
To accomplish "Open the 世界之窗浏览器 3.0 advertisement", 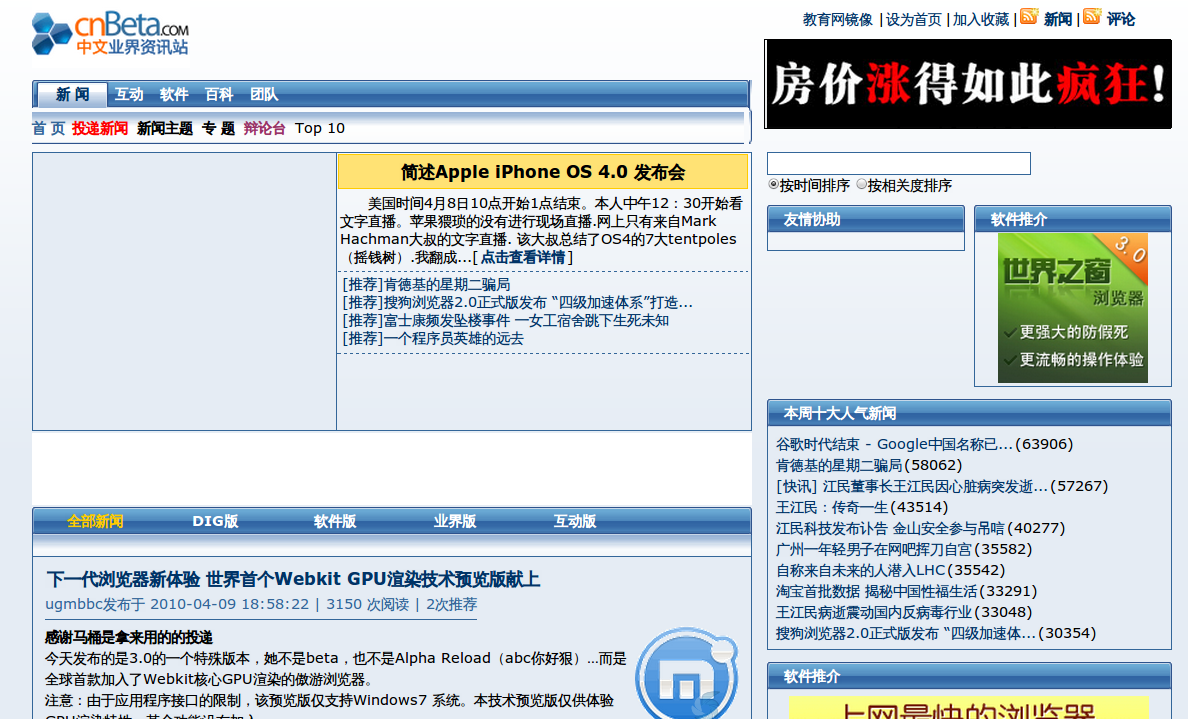I will point(1072,308).
